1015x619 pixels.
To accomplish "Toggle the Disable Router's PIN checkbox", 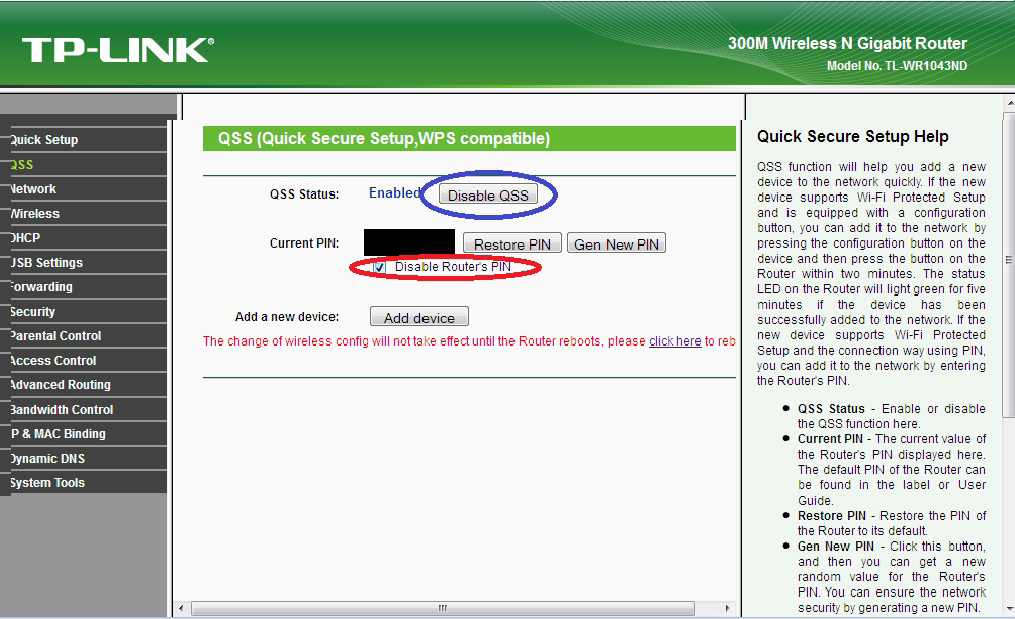I will click(379, 268).
